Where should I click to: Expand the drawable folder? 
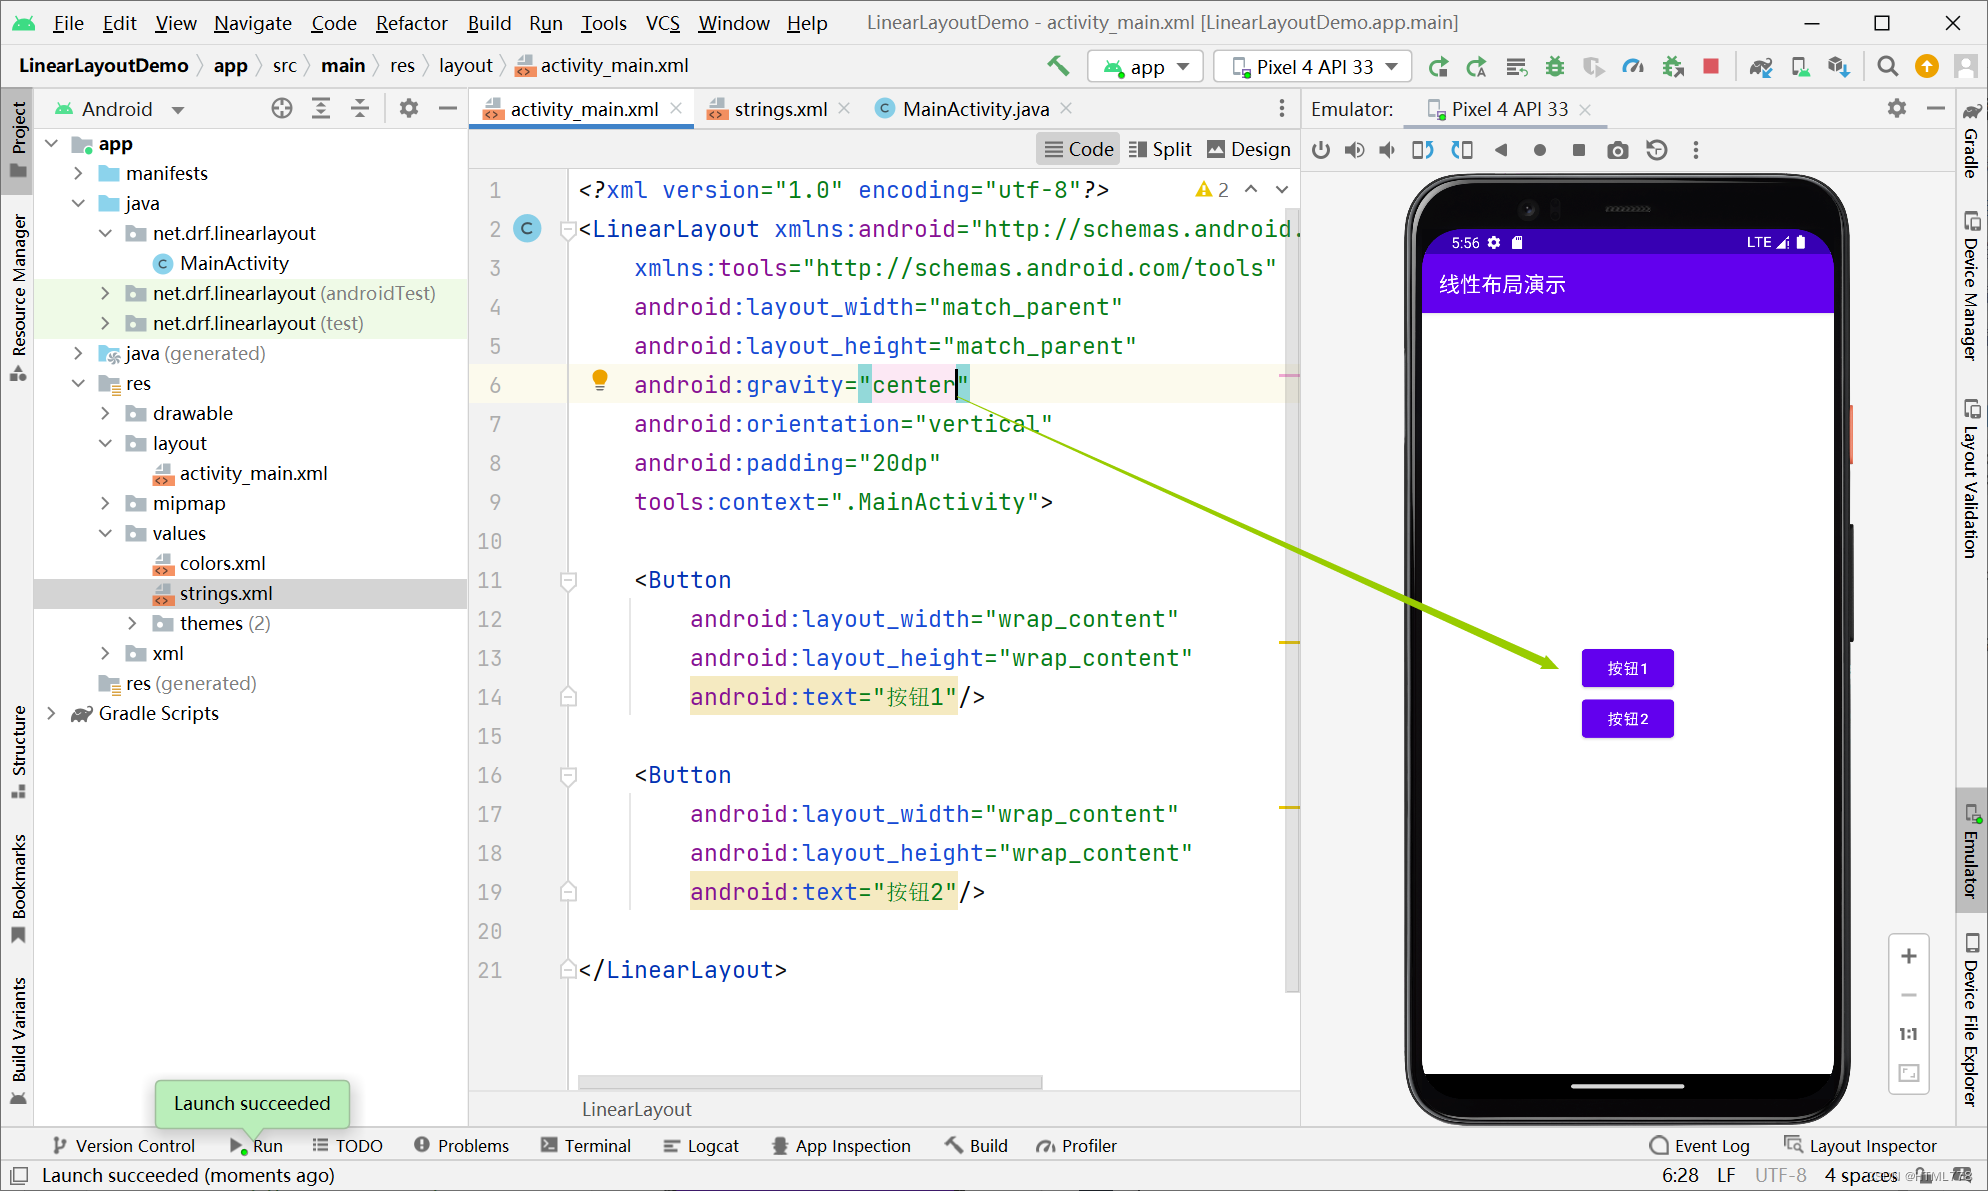pos(105,414)
